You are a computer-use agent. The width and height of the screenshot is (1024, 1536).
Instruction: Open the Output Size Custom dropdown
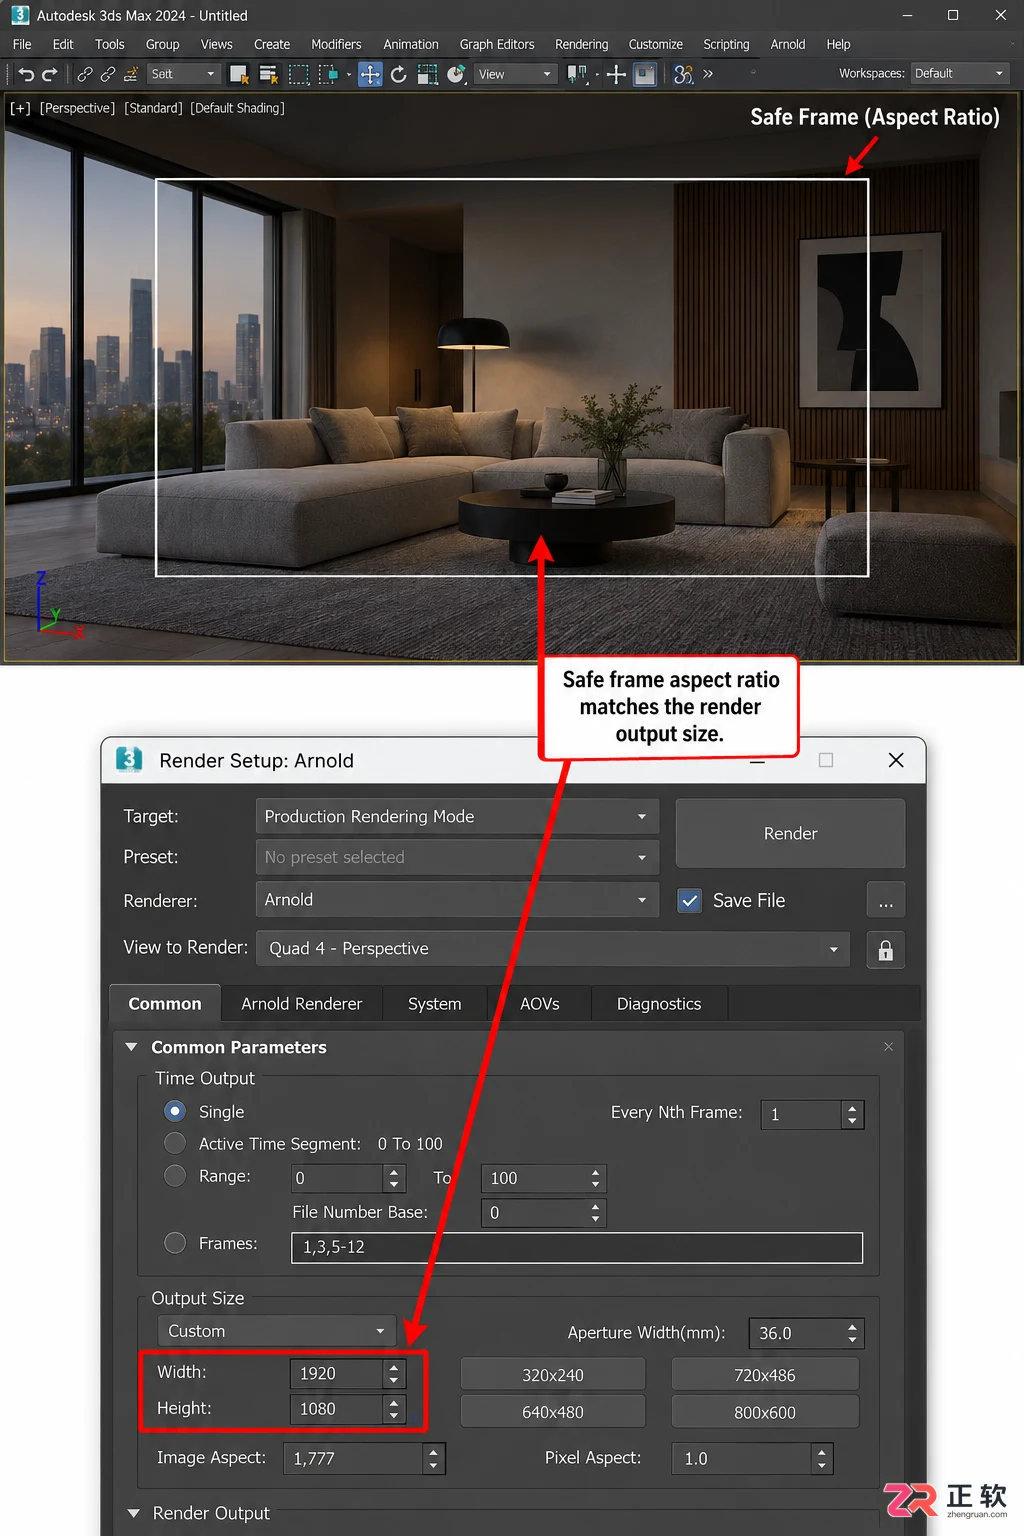(276, 1331)
